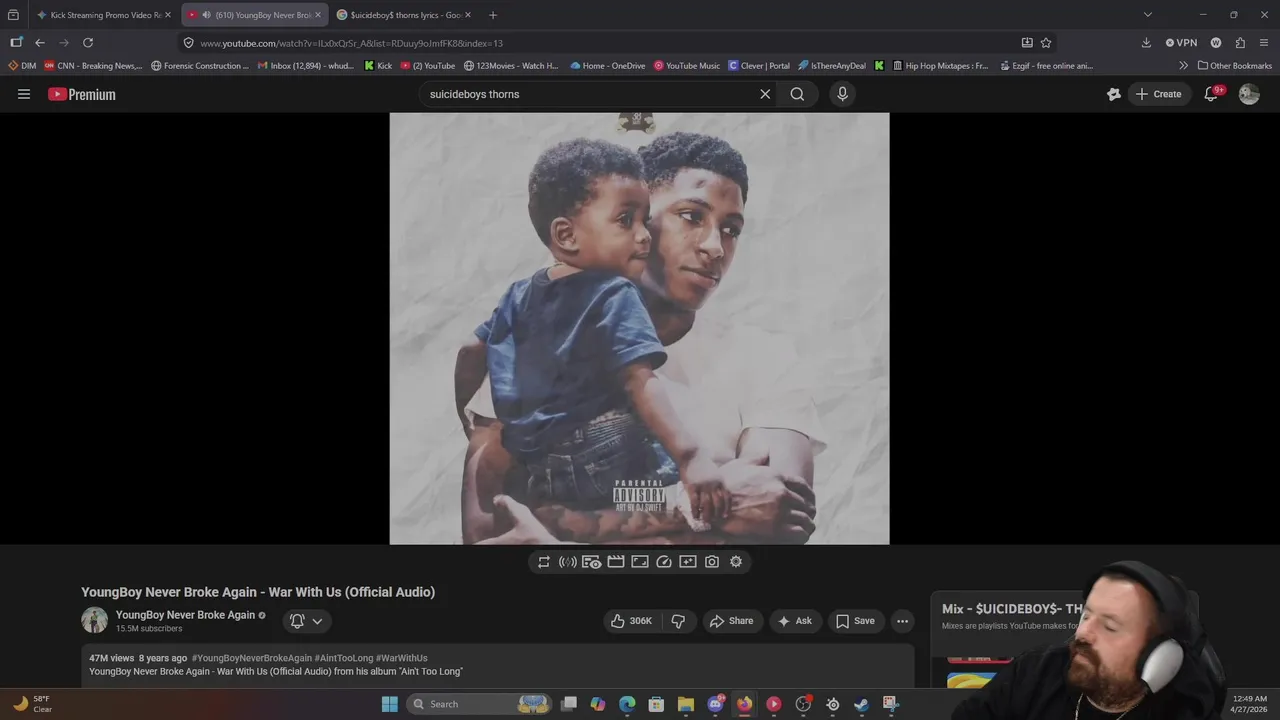Toggle the full-window expand icon
1280x720 pixels.
[x=640, y=562]
